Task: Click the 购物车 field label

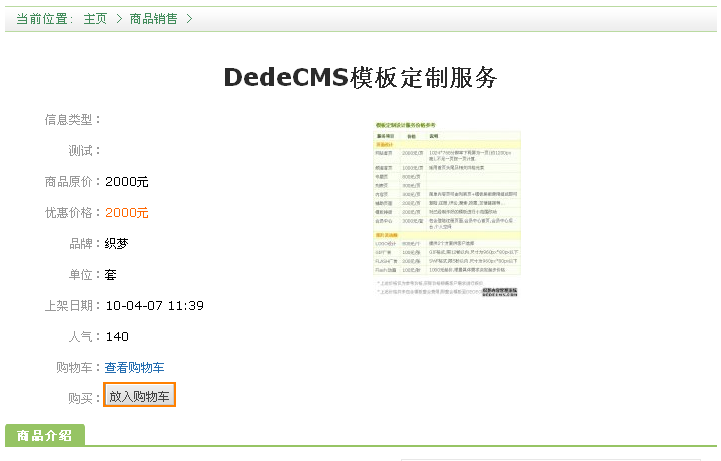Action: point(79,368)
